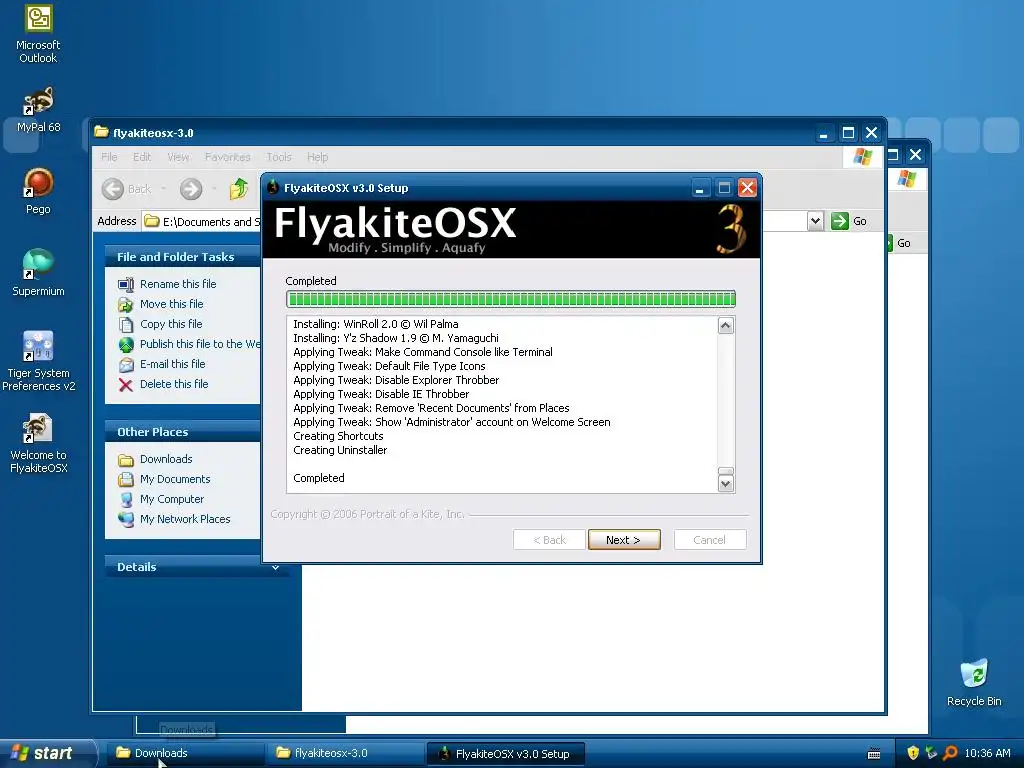Switch to flyakiteosx-3.0 taskbar button
This screenshot has width=1024, height=768.
coord(345,754)
